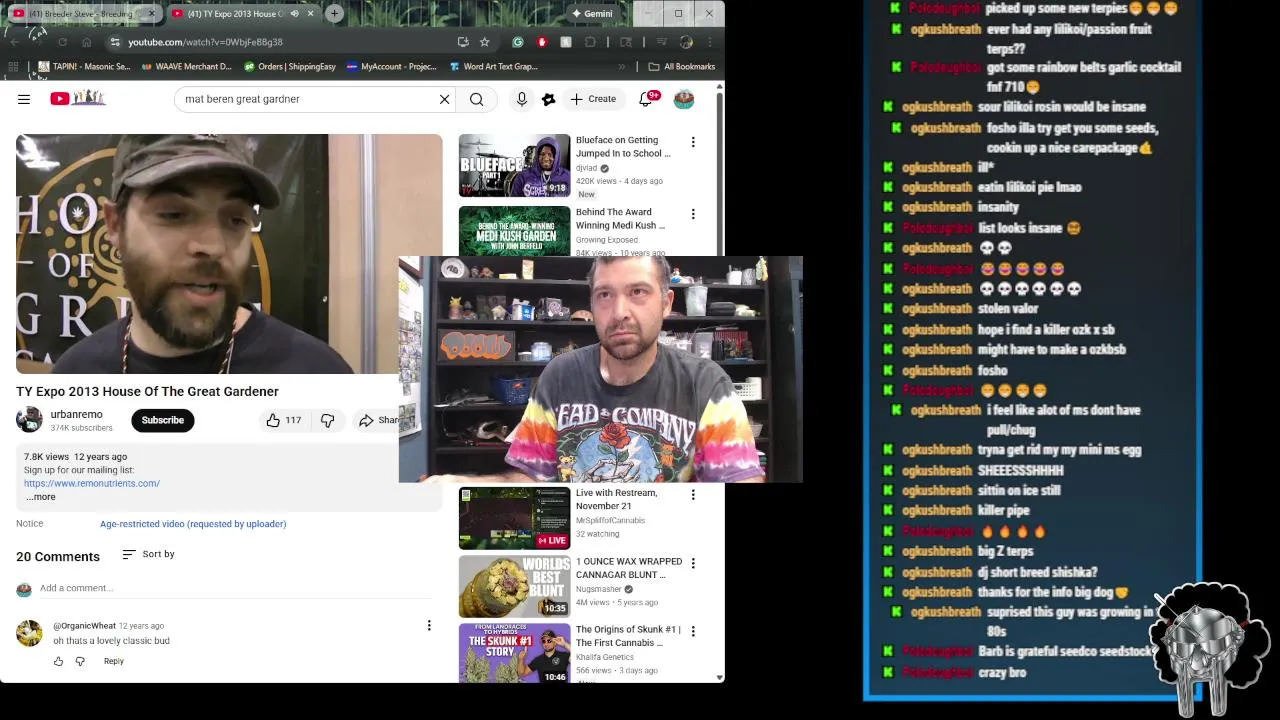This screenshot has height=720, width=1280.
Task: Open options for OrganicWheat's comment
Action: click(x=429, y=626)
